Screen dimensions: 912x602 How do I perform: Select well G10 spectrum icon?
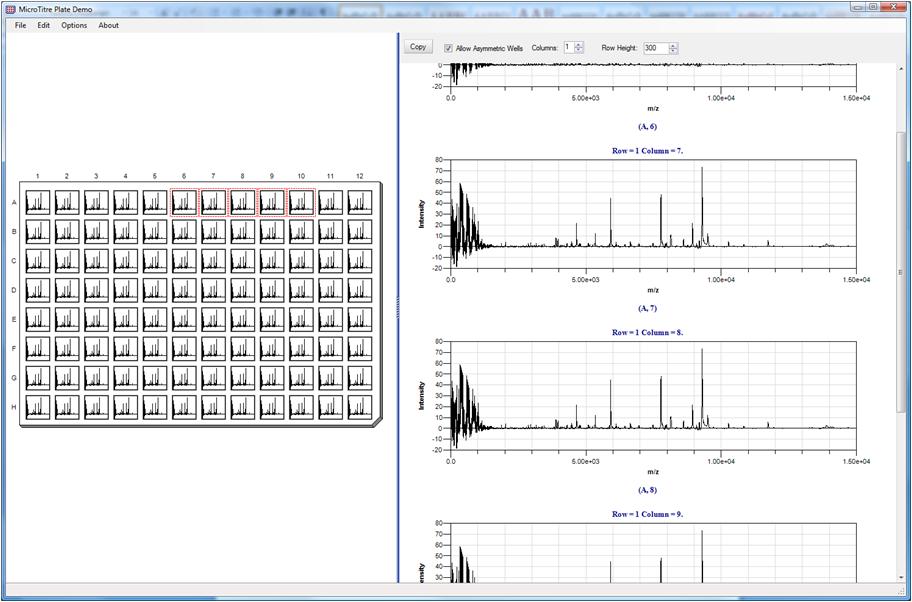click(x=301, y=378)
